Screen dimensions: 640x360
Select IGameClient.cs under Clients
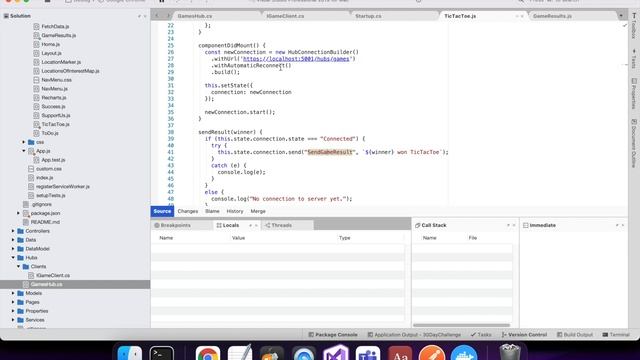[53, 276]
